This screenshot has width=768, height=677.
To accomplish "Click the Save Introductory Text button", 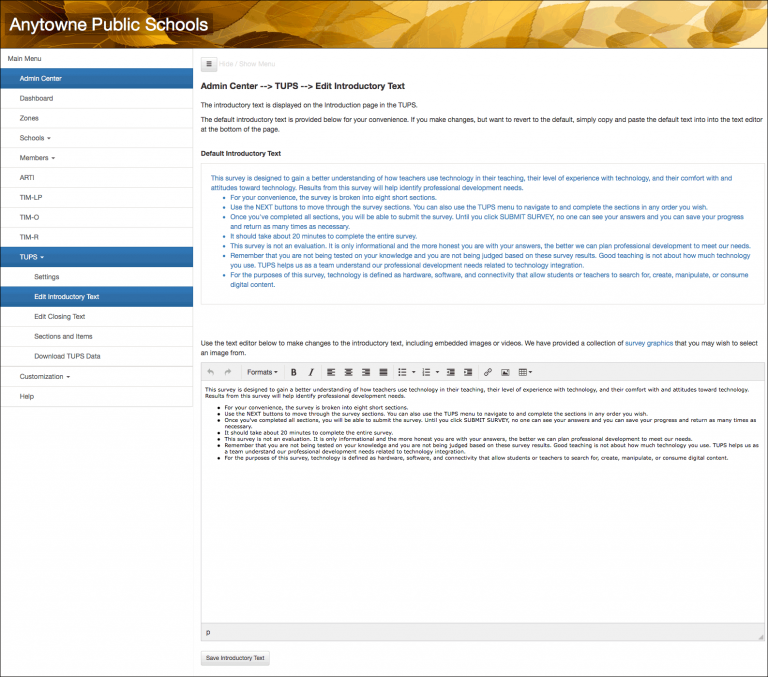I will tap(235, 658).
